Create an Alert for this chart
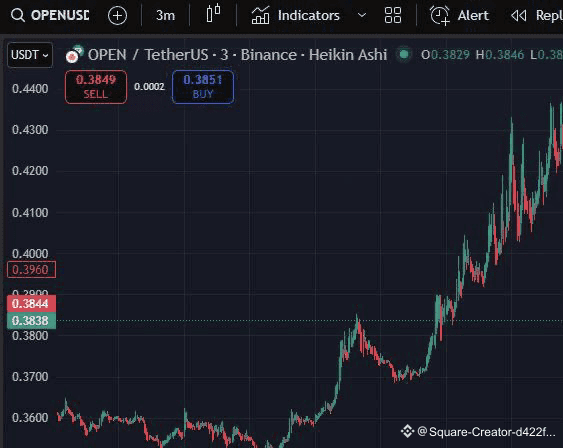The image size is (563, 448). pos(459,15)
